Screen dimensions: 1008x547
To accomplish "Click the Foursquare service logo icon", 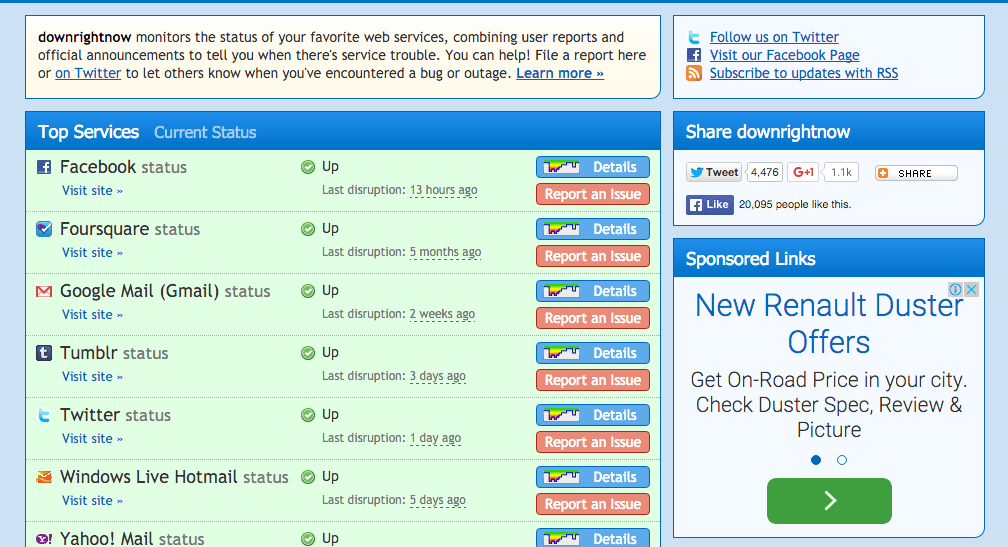I will click(x=44, y=229).
